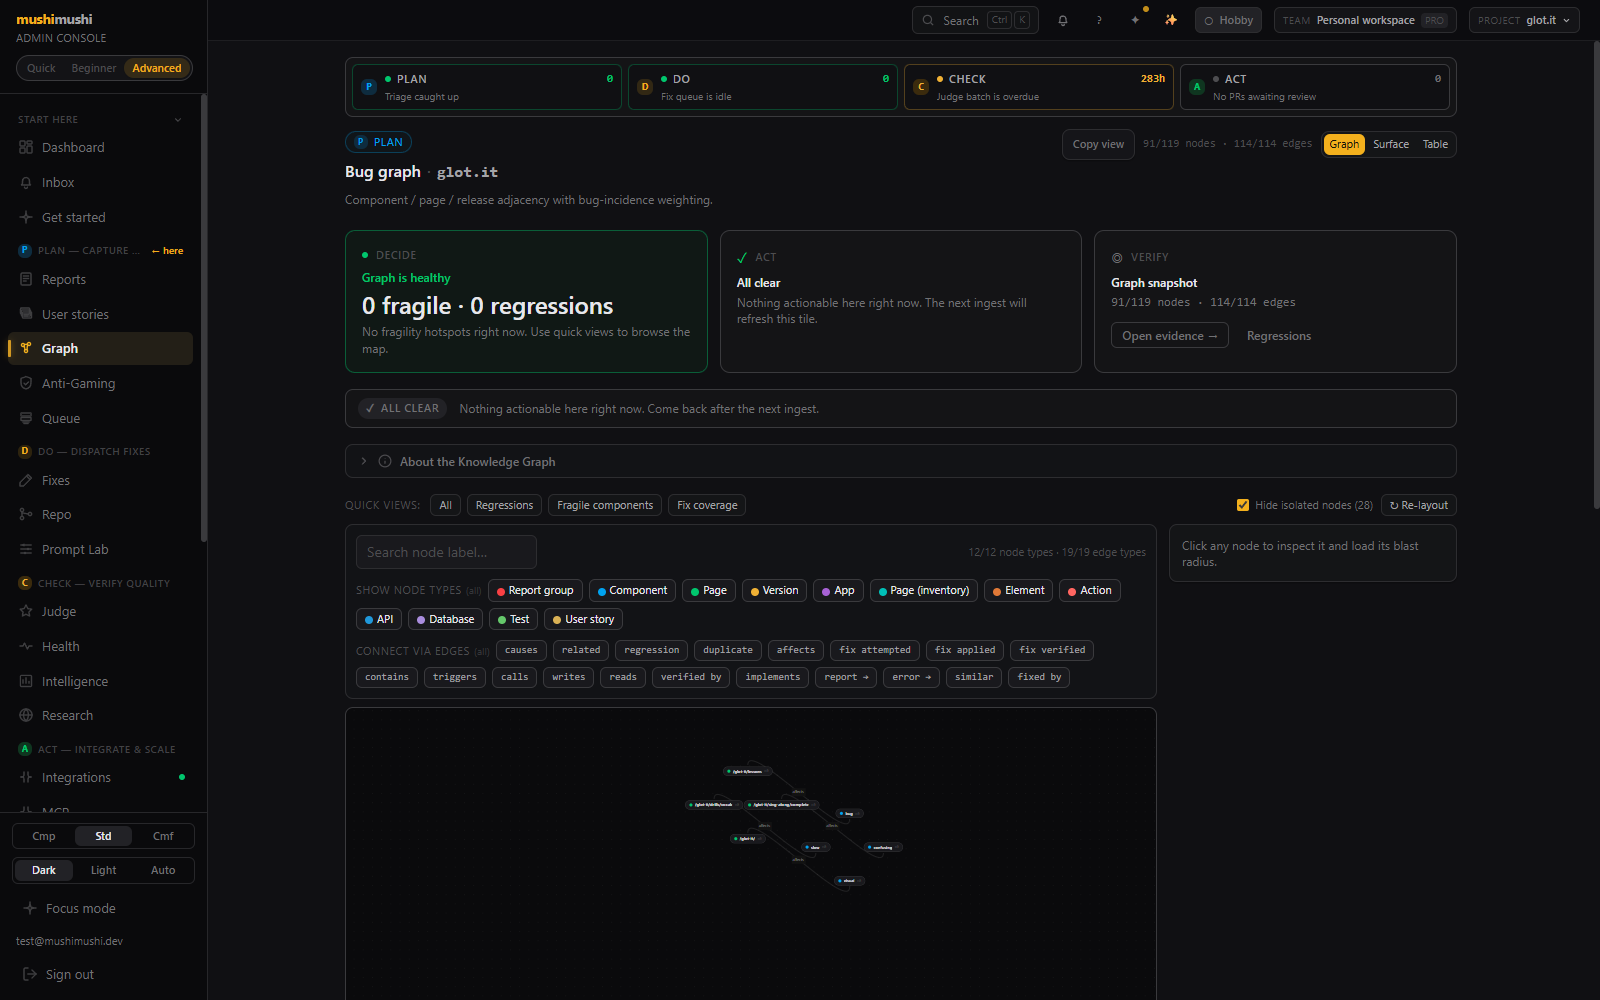The width and height of the screenshot is (1600, 1000).
Task: Click the Hobby plan badge
Action: click(x=1228, y=20)
